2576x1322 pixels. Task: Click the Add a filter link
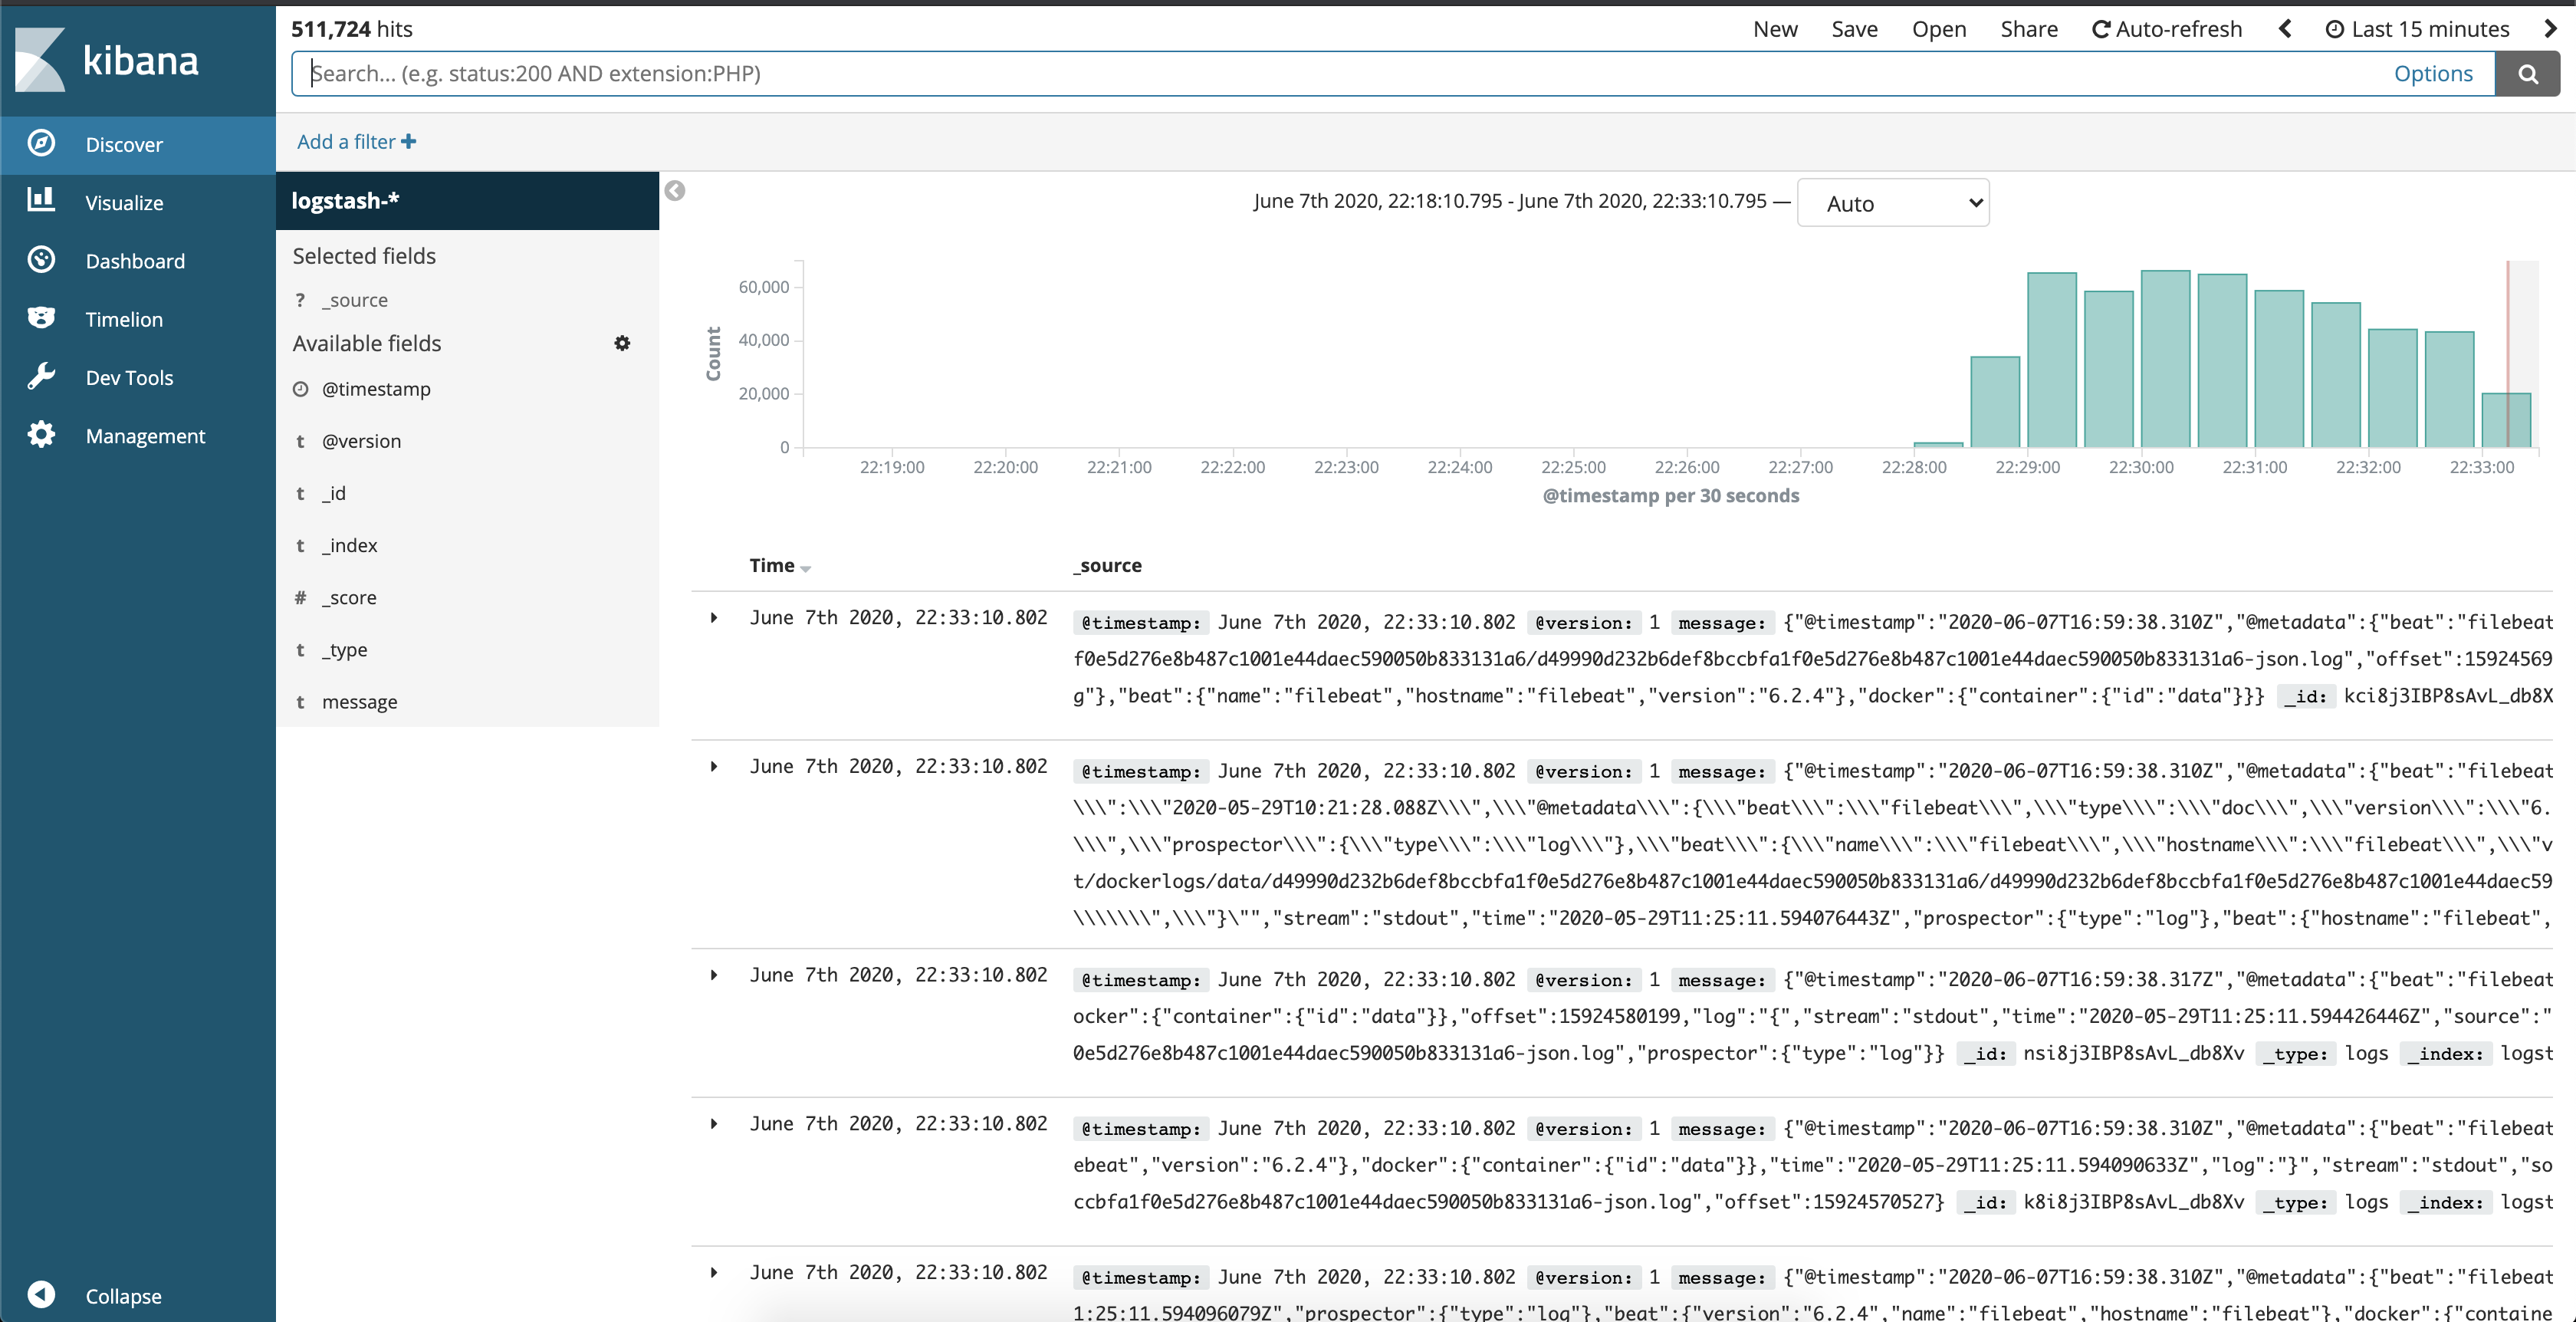356,142
